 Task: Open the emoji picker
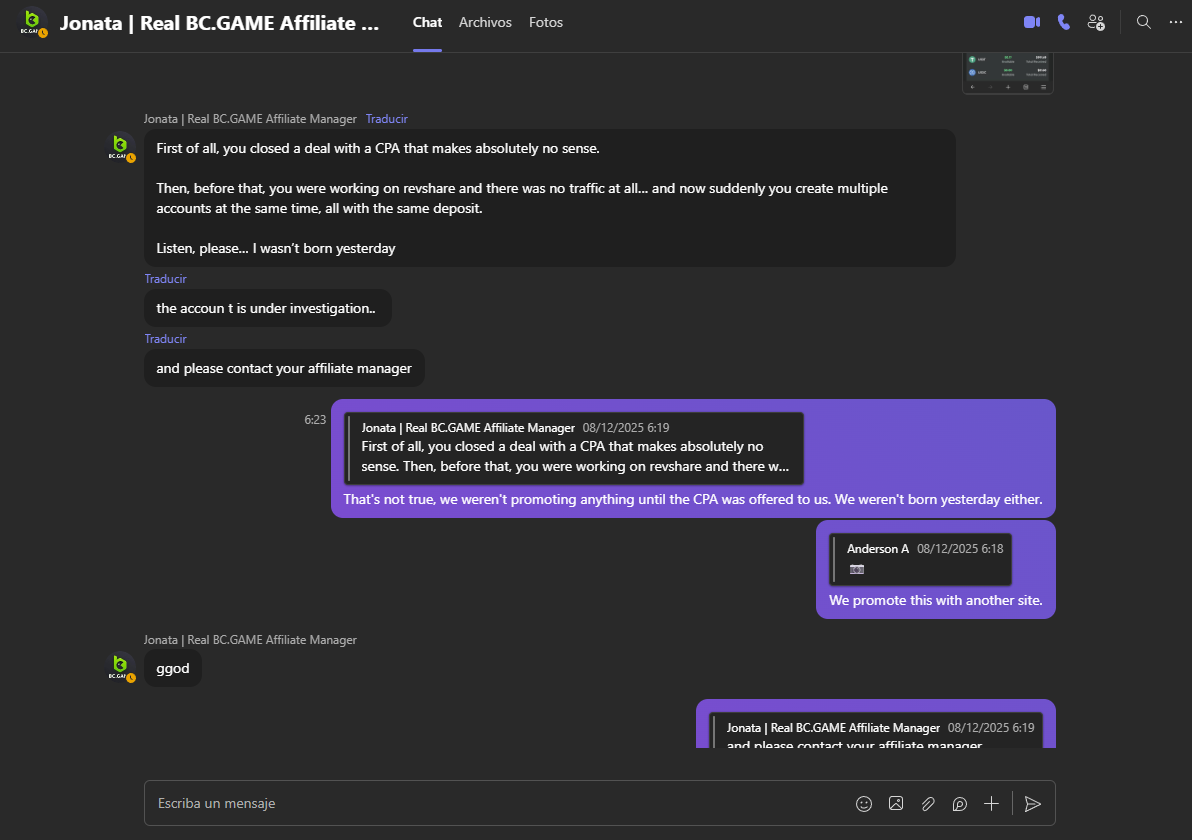863,803
